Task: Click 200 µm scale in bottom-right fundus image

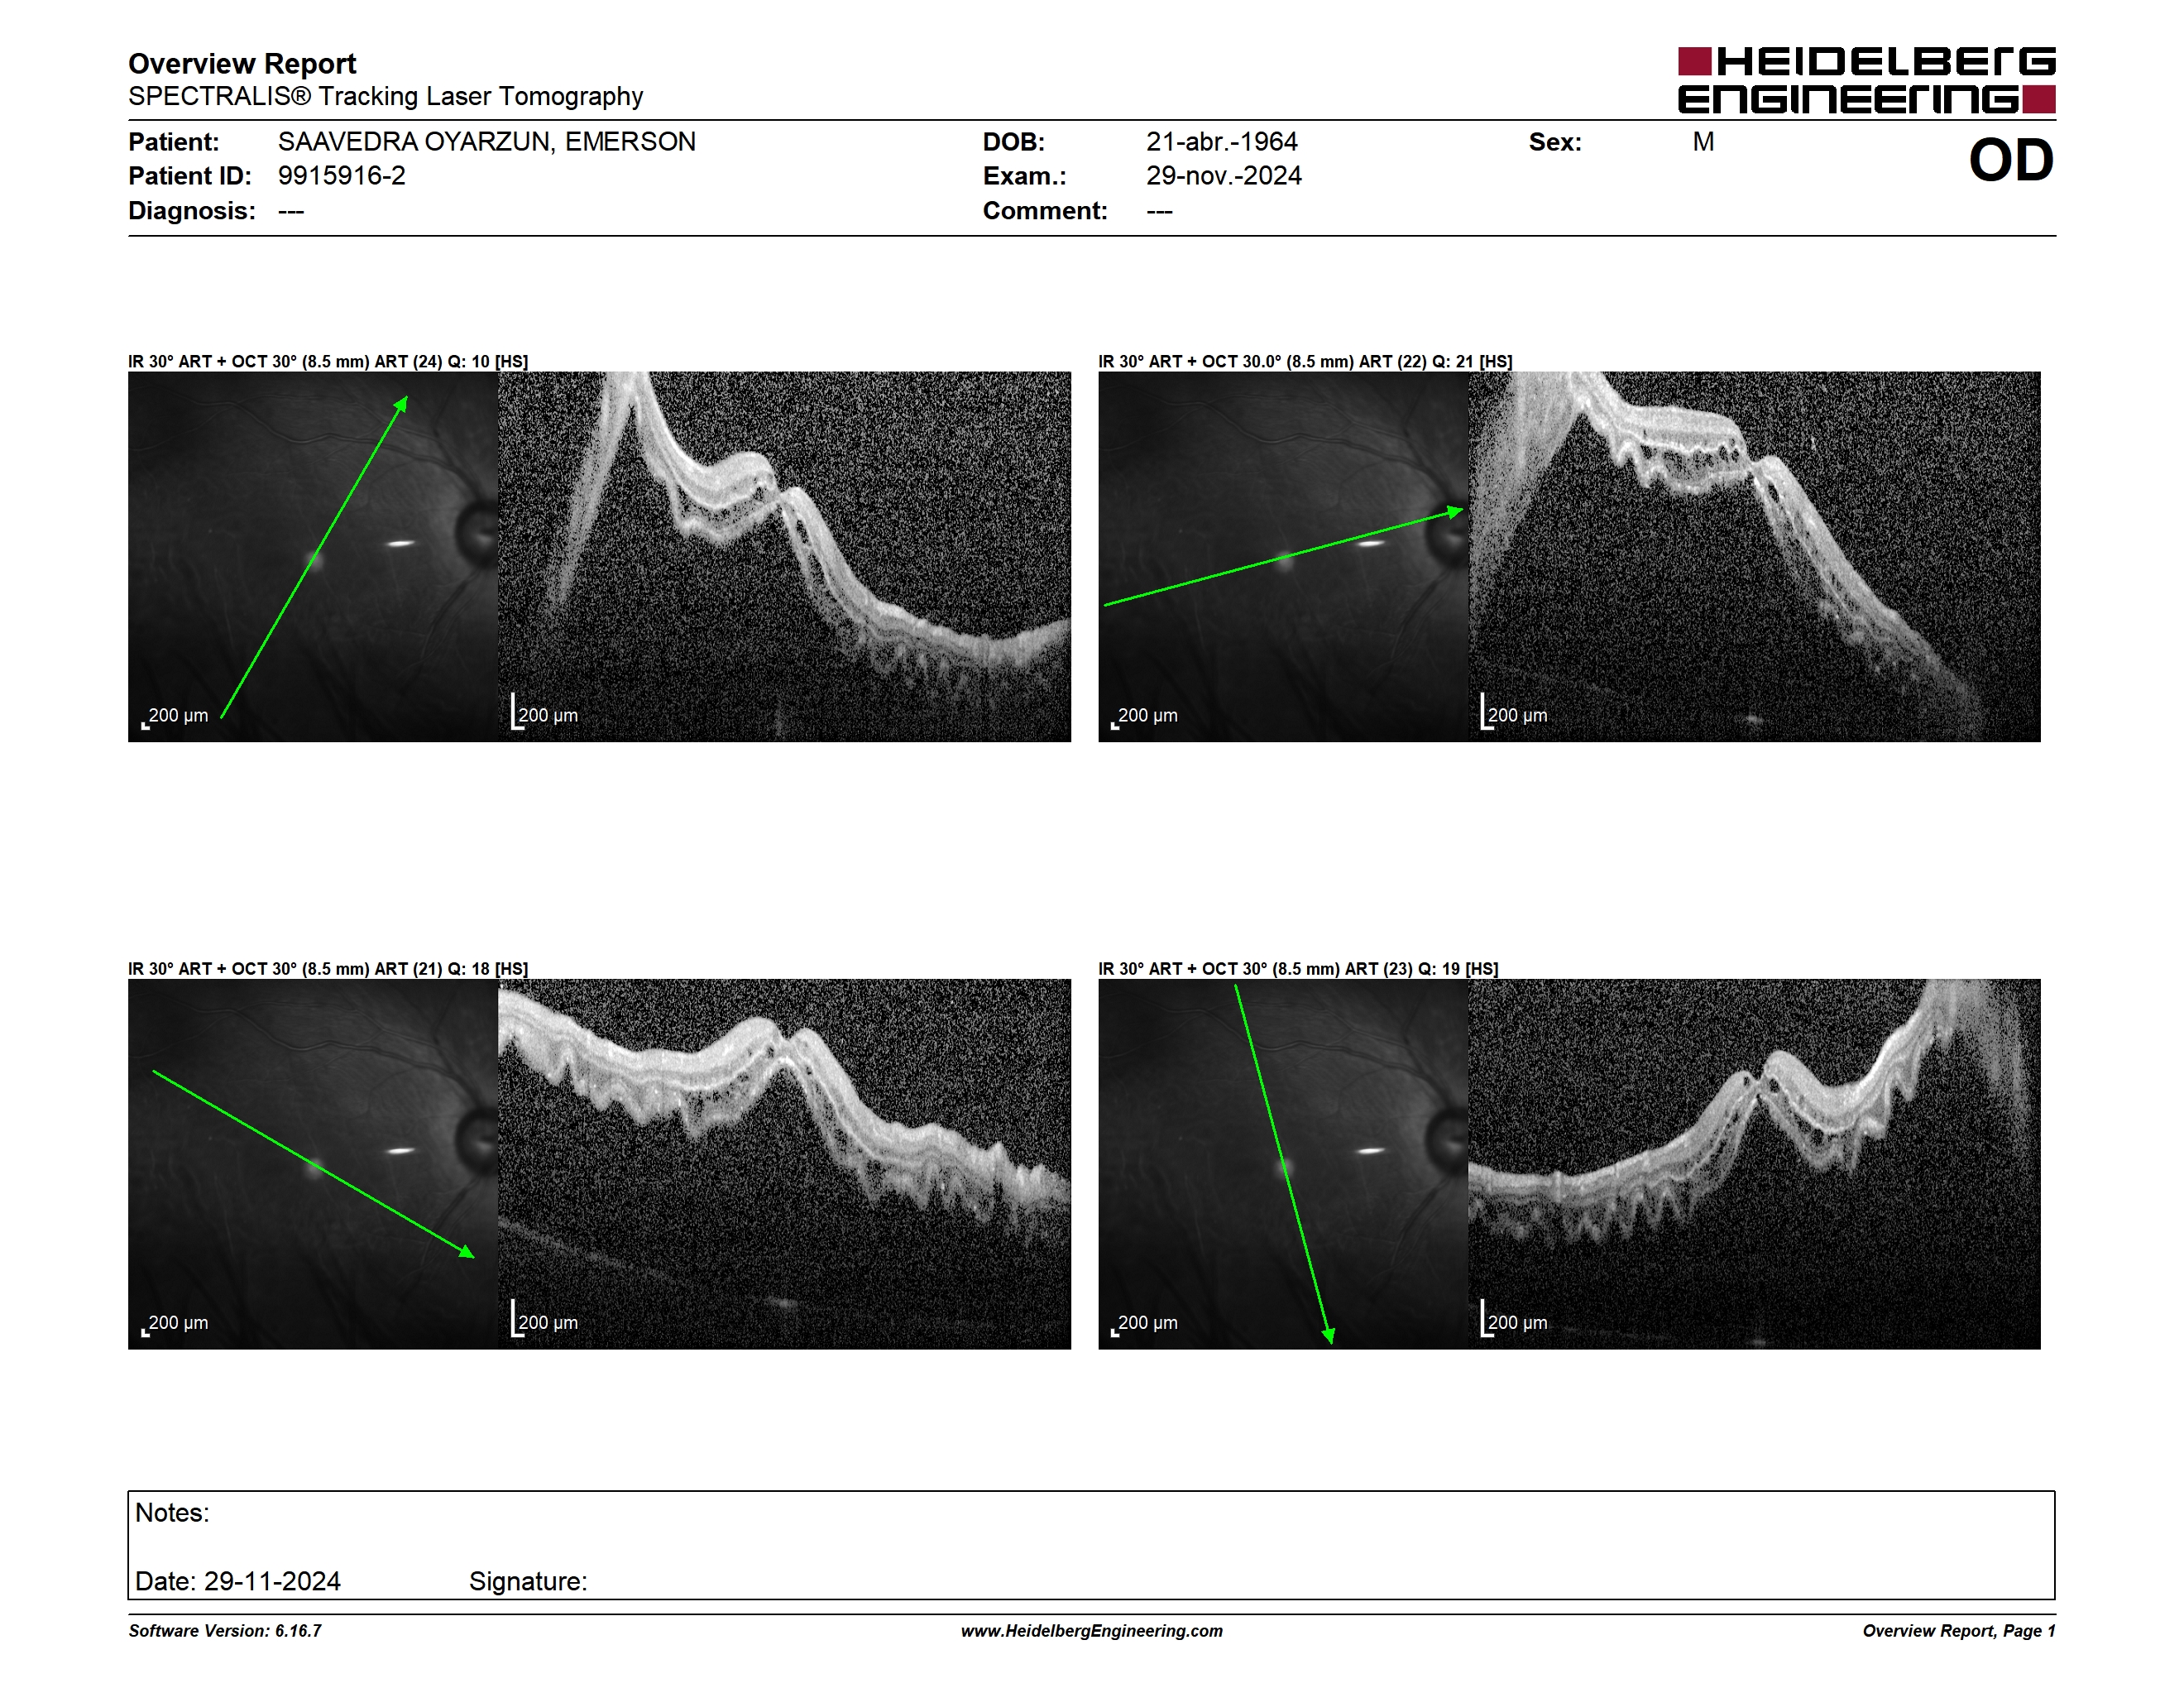Action: click(1145, 1324)
